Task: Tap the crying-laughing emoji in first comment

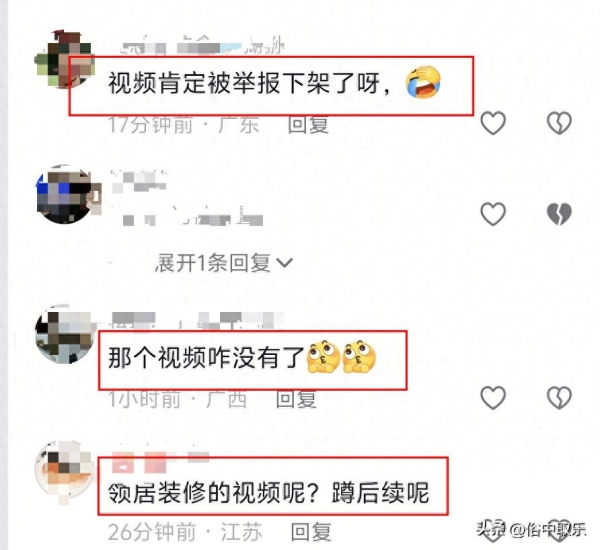Action: (x=423, y=82)
